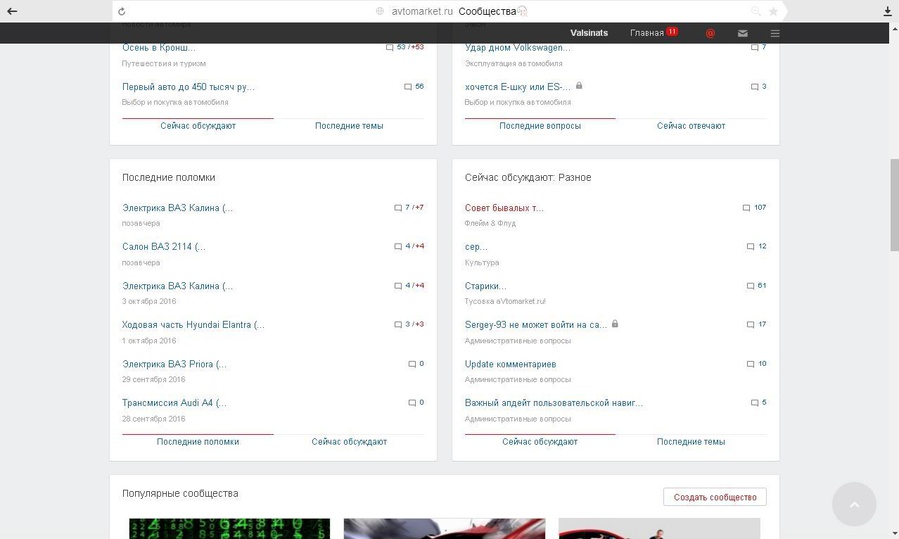Open Ходовая часть Hyundai Elantra entry

(193, 325)
